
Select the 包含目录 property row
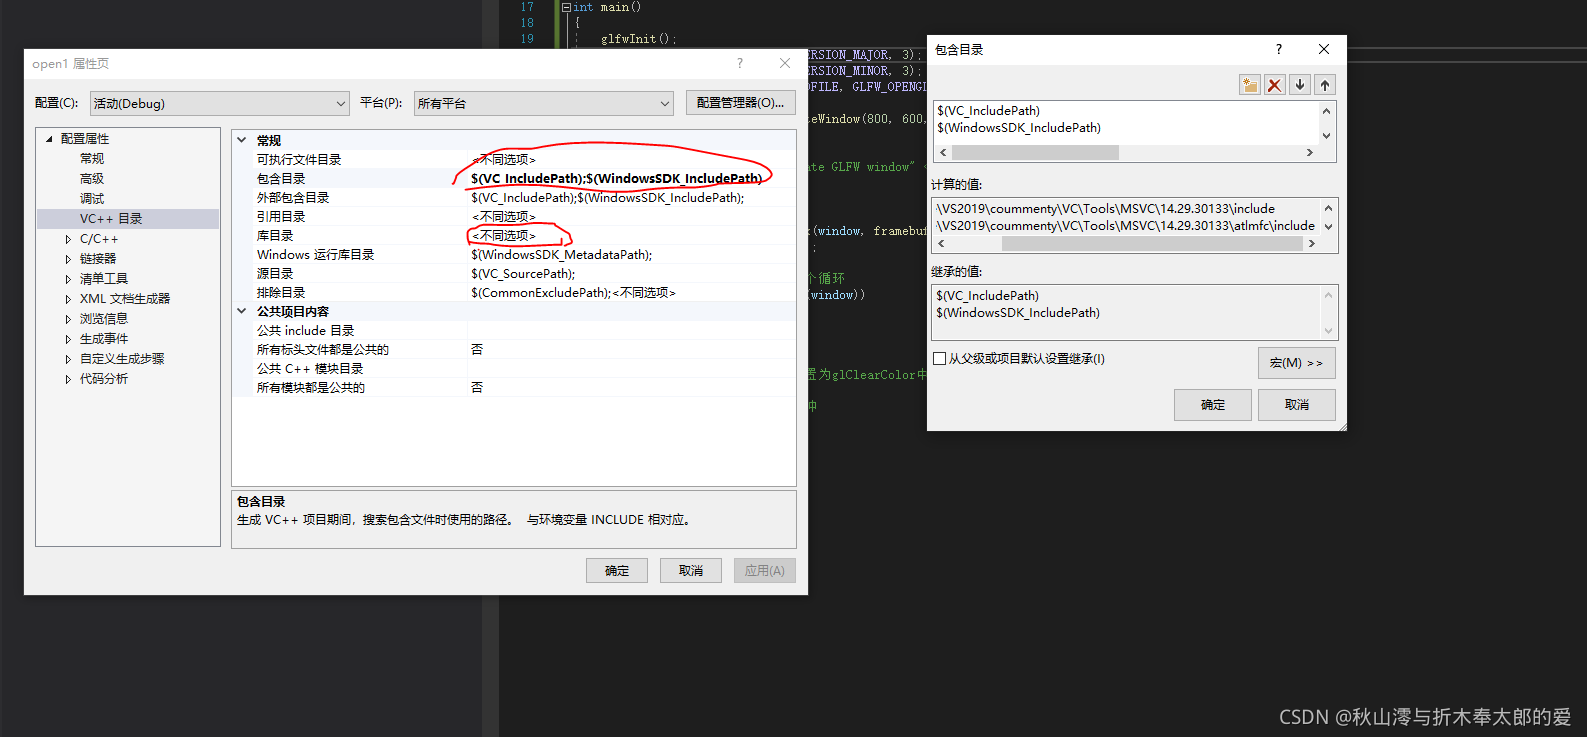coord(514,179)
